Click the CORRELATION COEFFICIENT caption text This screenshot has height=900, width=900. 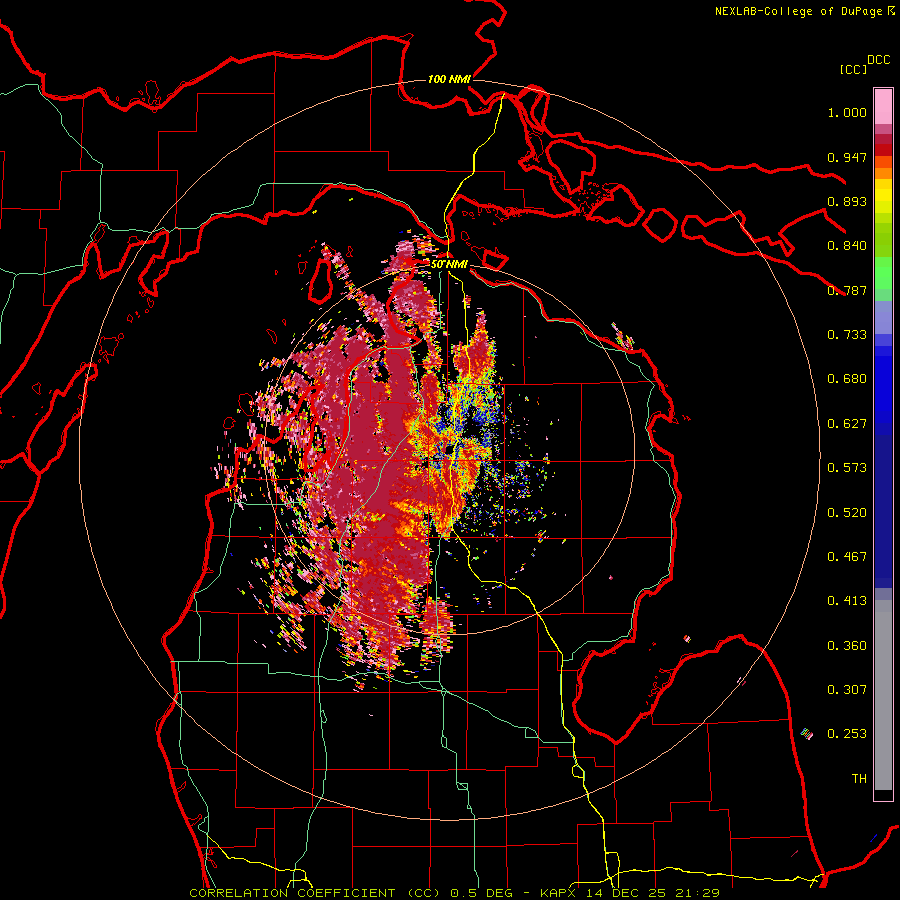coord(292,893)
